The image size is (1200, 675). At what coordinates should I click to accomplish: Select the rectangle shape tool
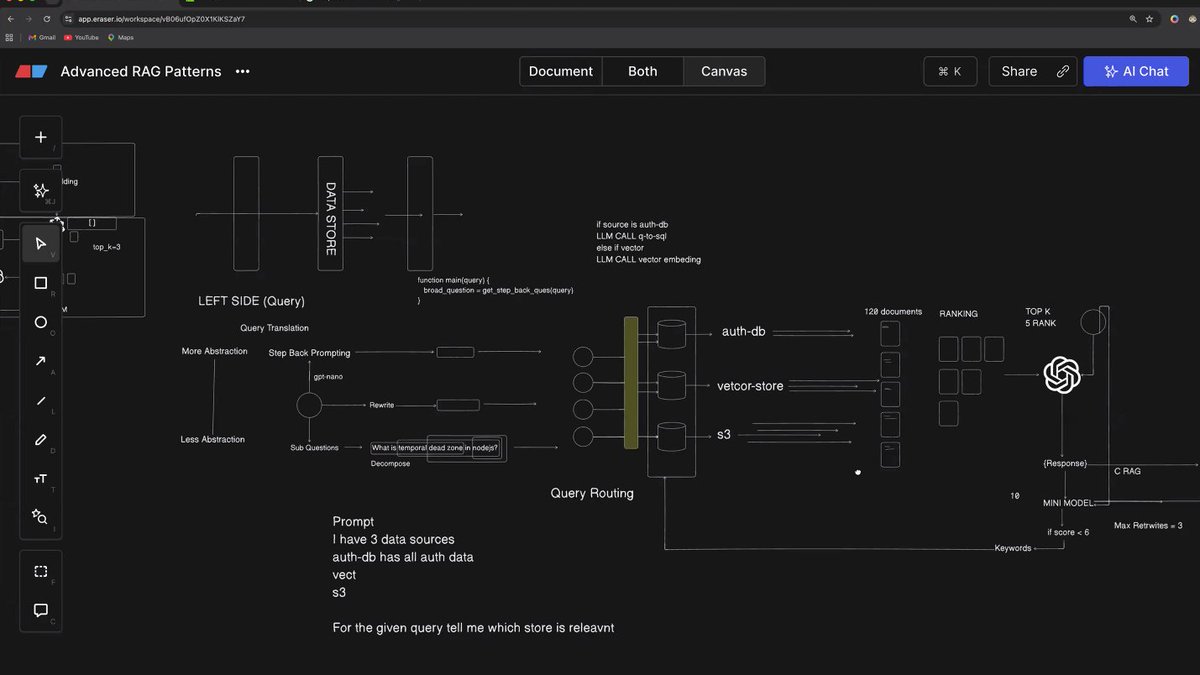click(41, 283)
